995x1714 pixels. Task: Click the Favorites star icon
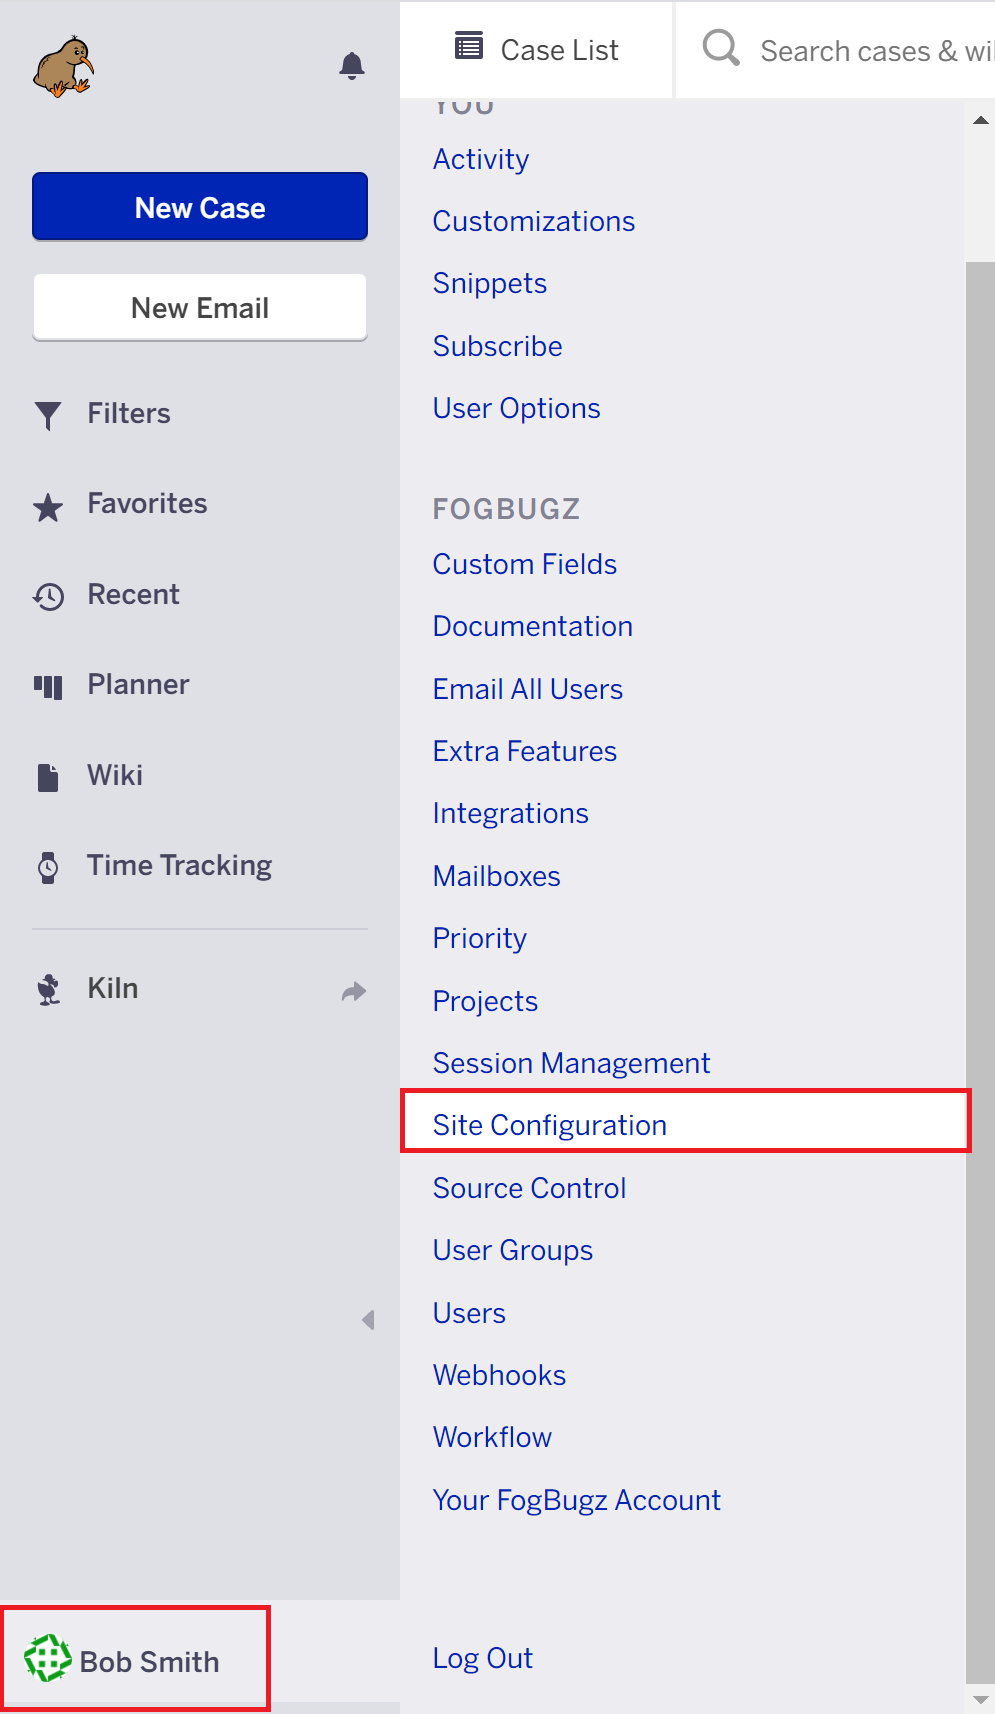point(48,507)
